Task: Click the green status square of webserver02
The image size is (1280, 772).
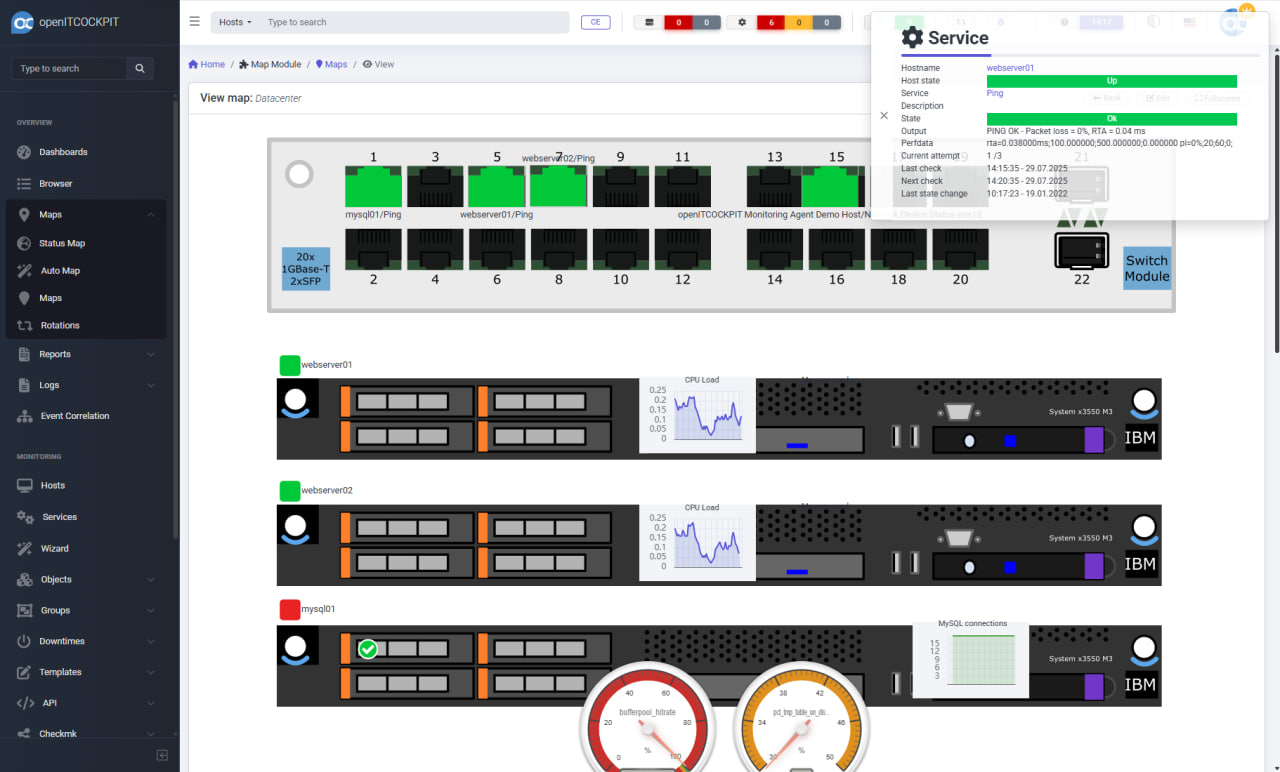Action: [290, 491]
